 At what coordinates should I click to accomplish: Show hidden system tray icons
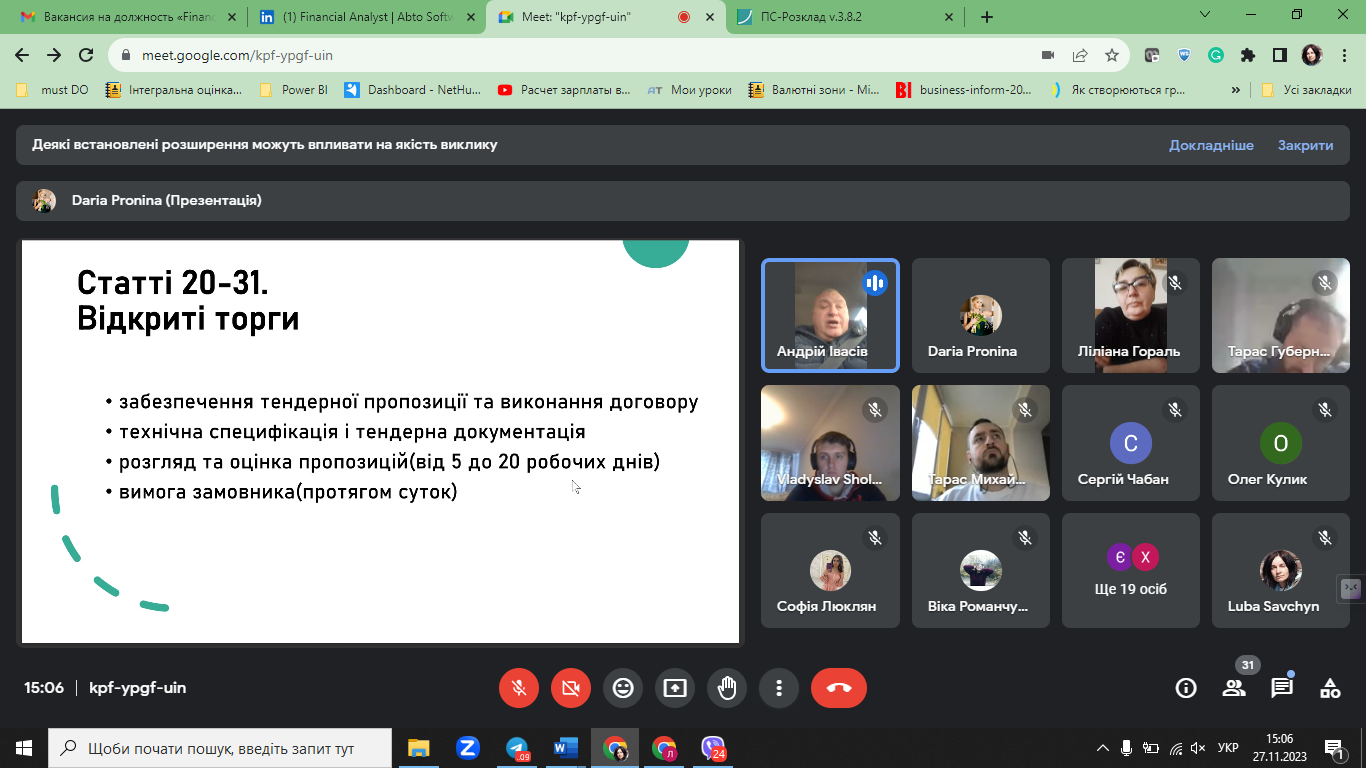pyautogui.click(x=1103, y=748)
